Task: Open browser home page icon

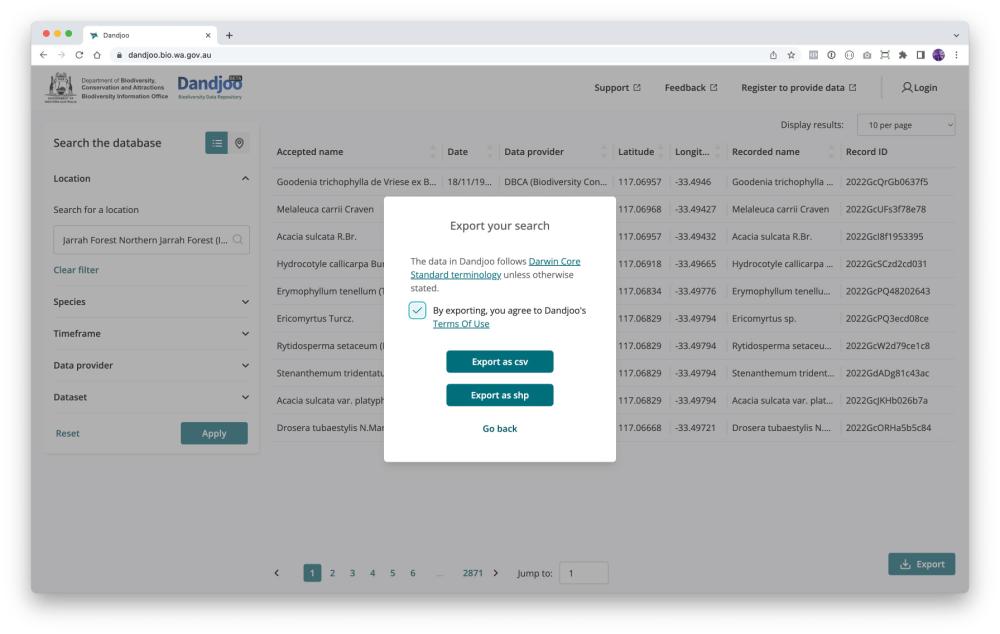Action: (x=97, y=55)
